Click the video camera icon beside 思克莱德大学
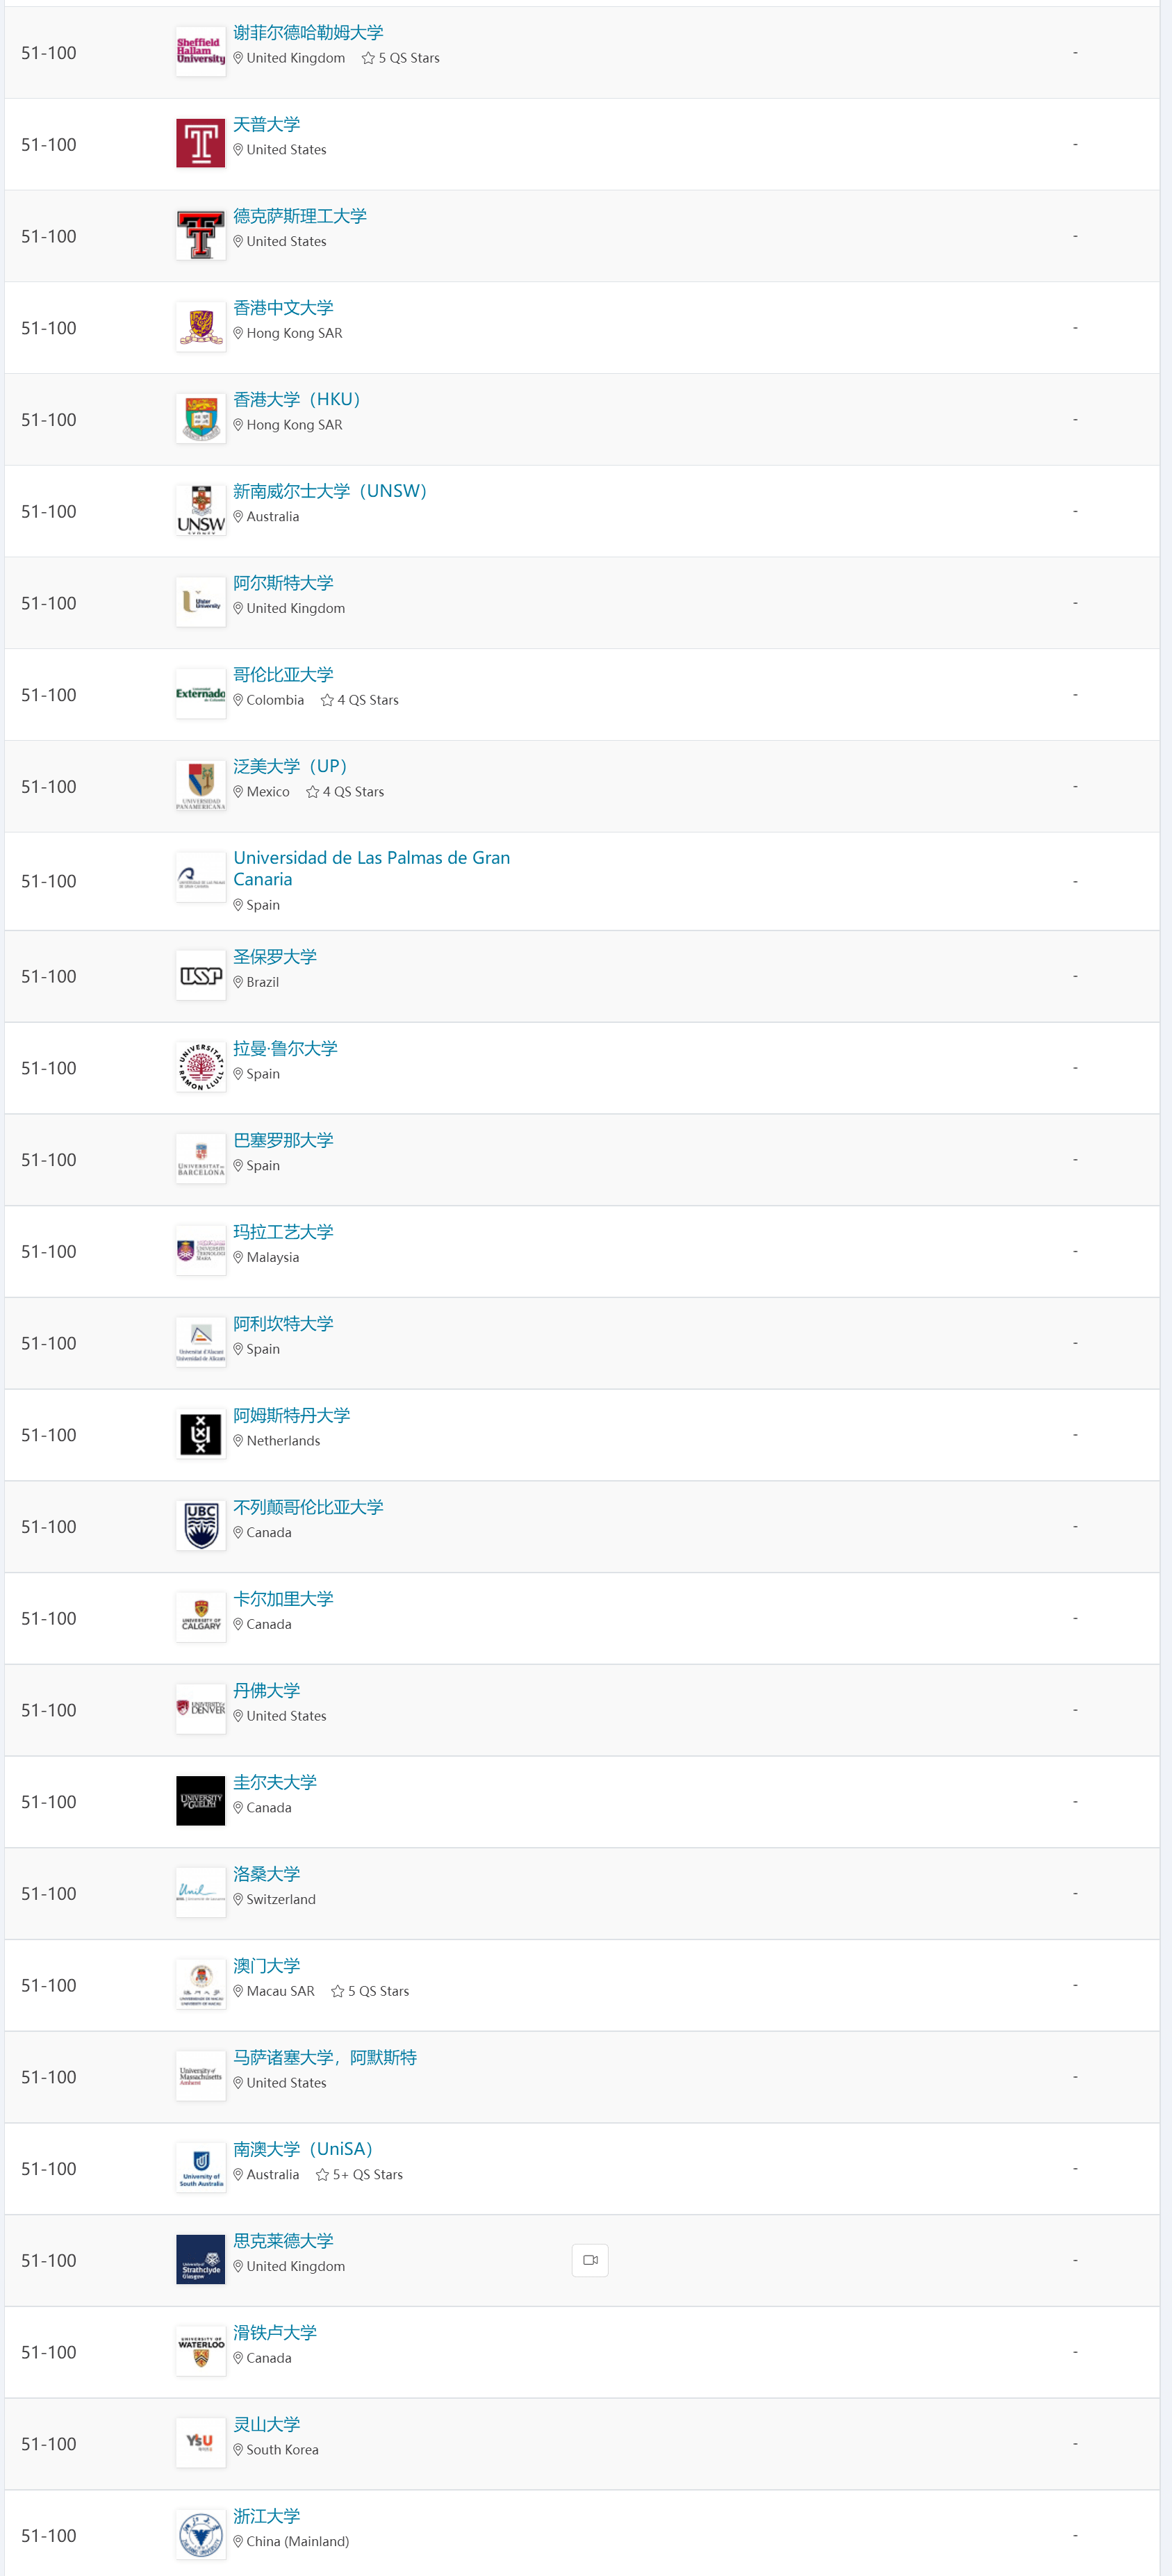This screenshot has height=2576, width=1172. click(x=590, y=2260)
